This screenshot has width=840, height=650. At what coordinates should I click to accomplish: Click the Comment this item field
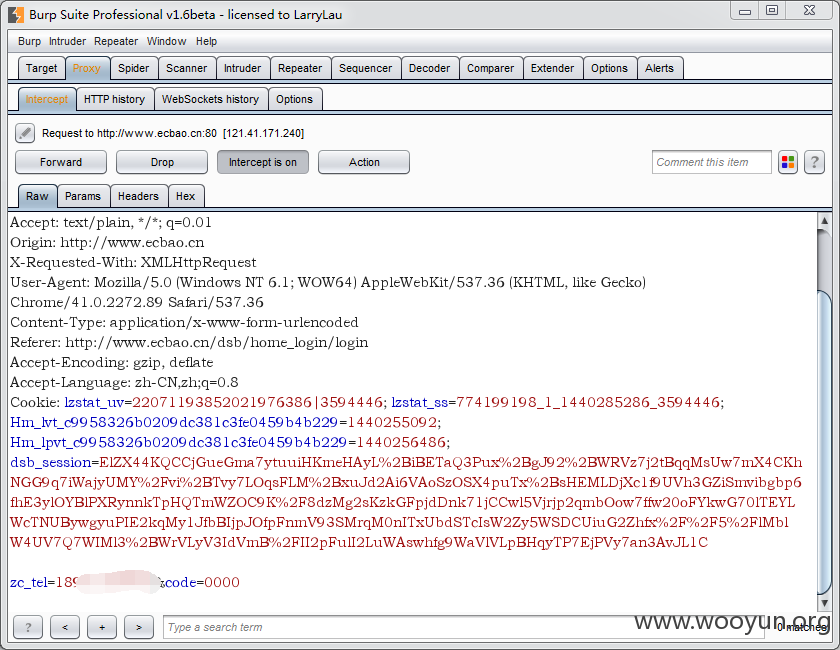711,162
